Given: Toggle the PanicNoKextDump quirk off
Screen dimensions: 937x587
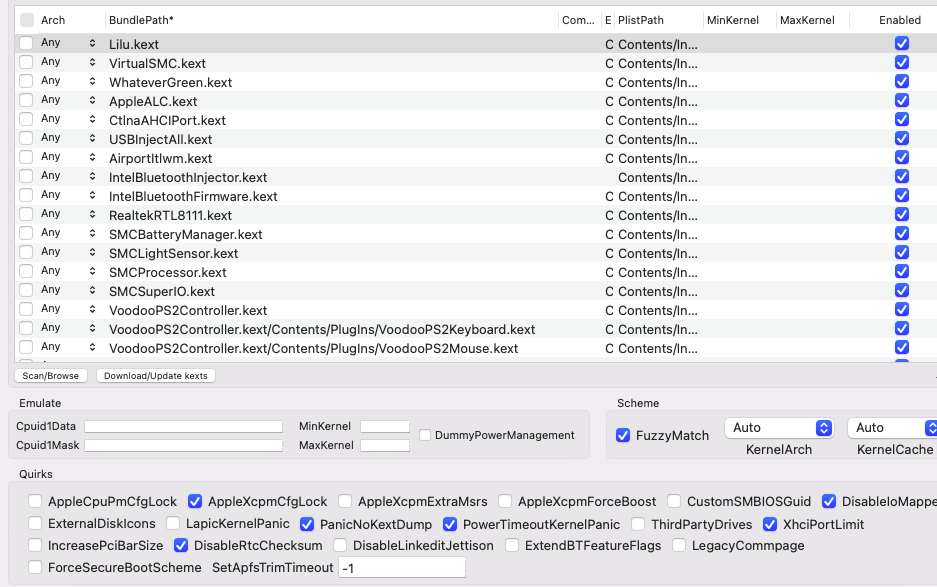Looking at the screenshot, I should tap(307, 524).
